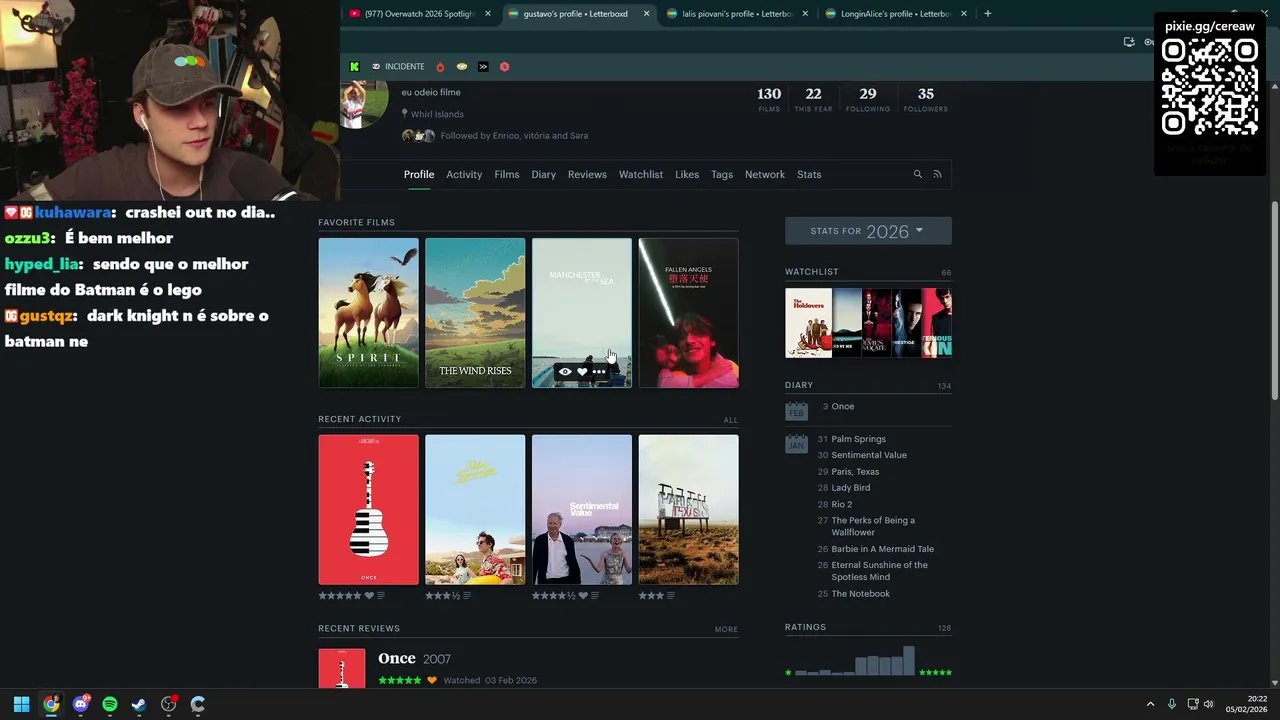Click the taskbar volume speaker icon
The image size is (1280, 720).
1209,704
